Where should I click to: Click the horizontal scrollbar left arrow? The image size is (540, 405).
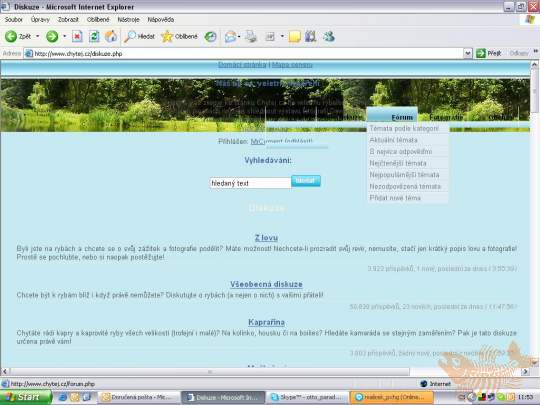coord(4,372)
